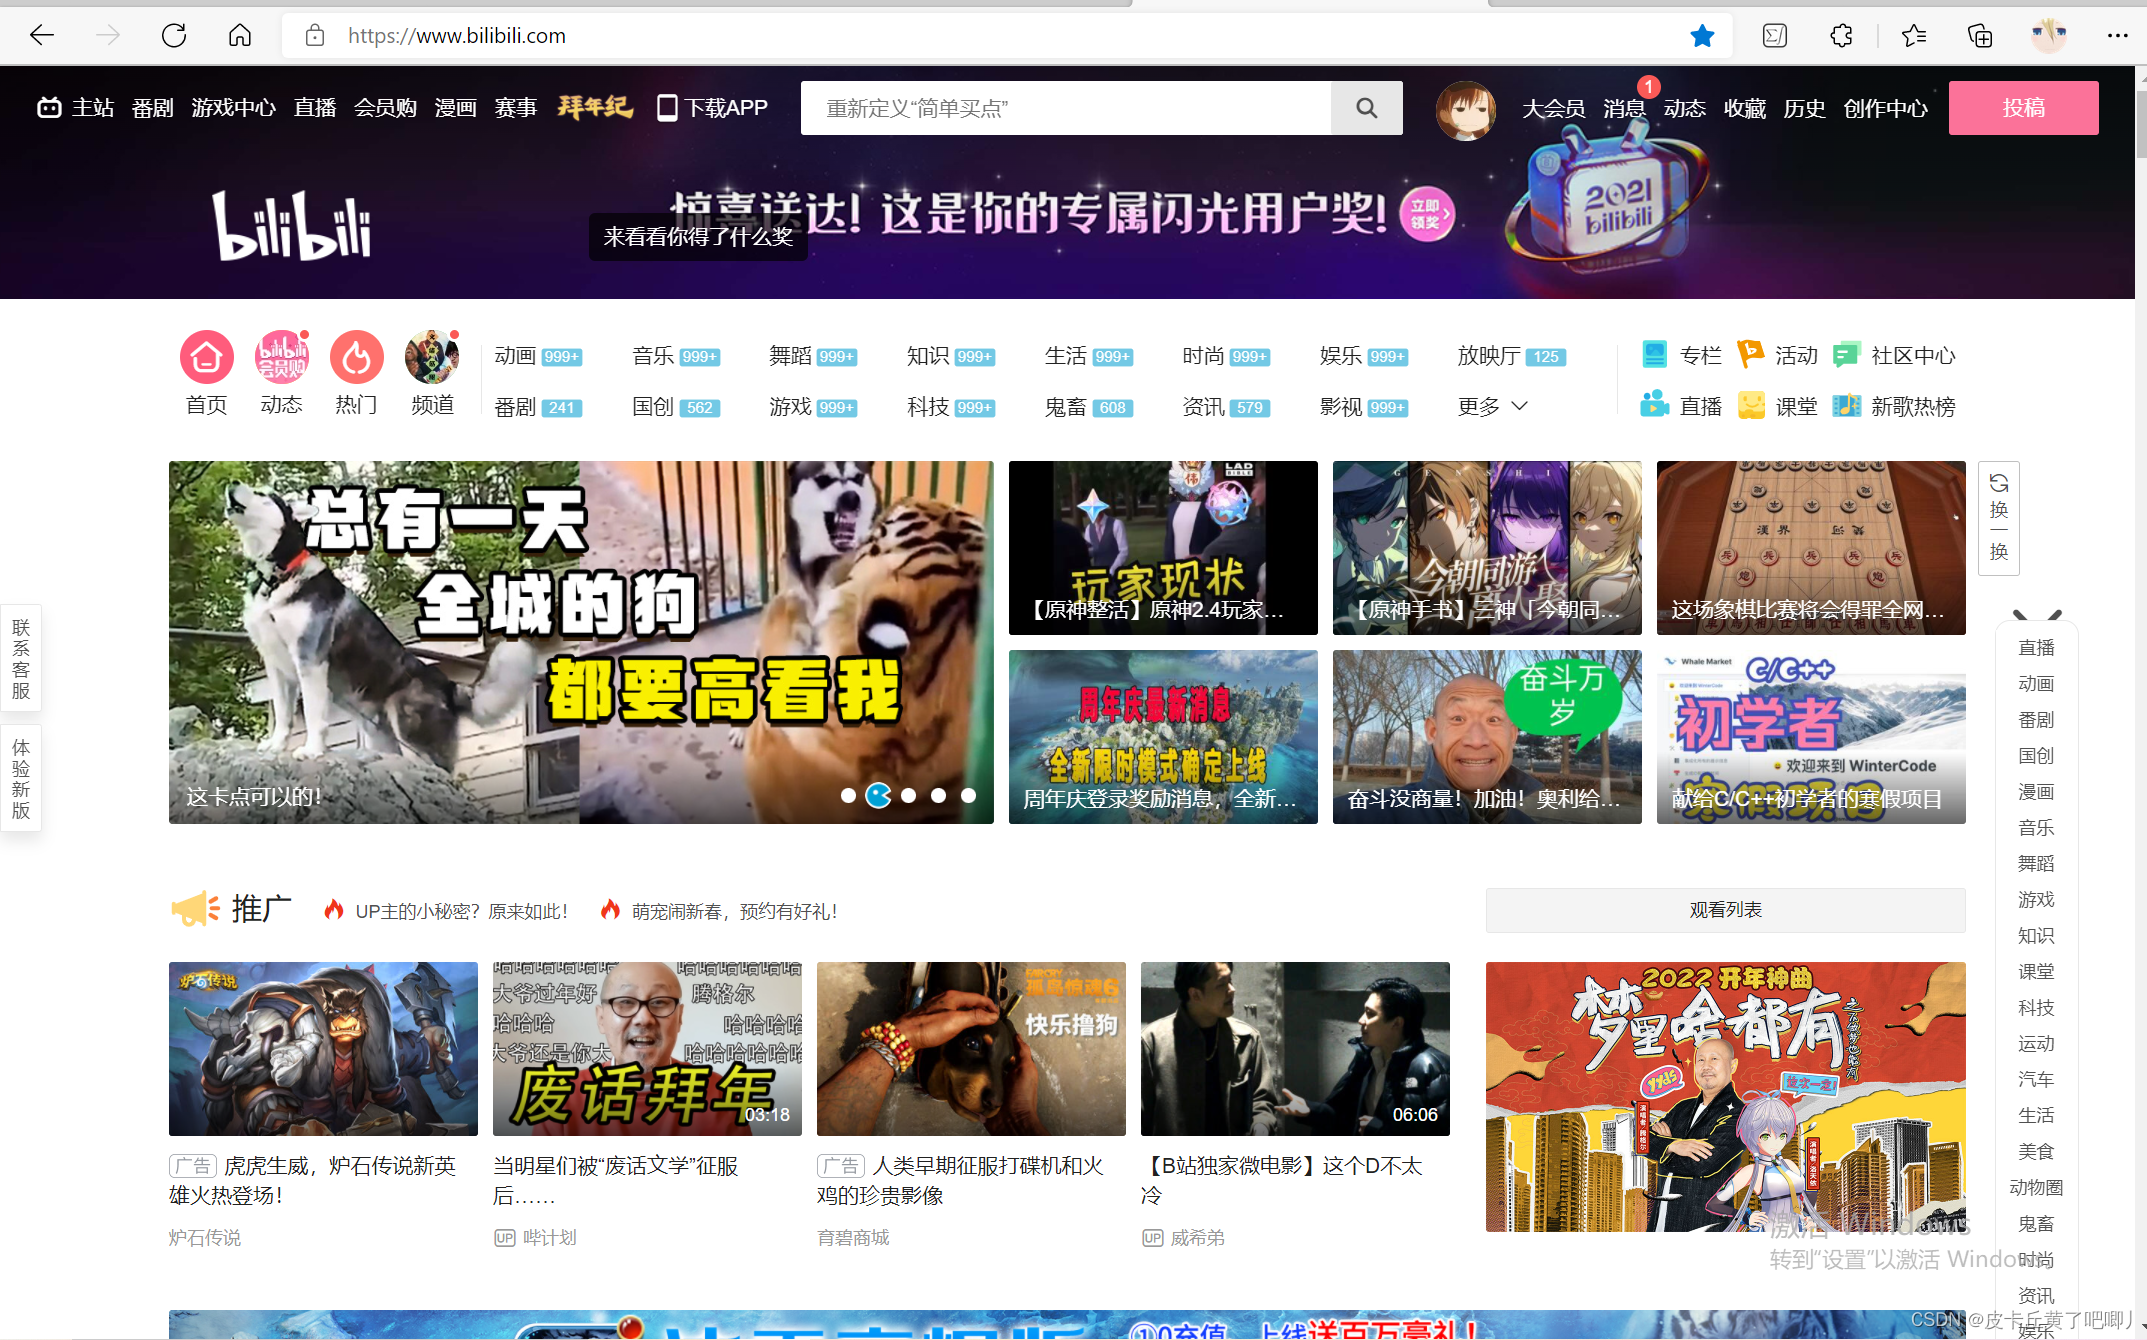Open the 象棋比赛 video thumbnail
The image size is (2147, 1340).
(1811, 548)
